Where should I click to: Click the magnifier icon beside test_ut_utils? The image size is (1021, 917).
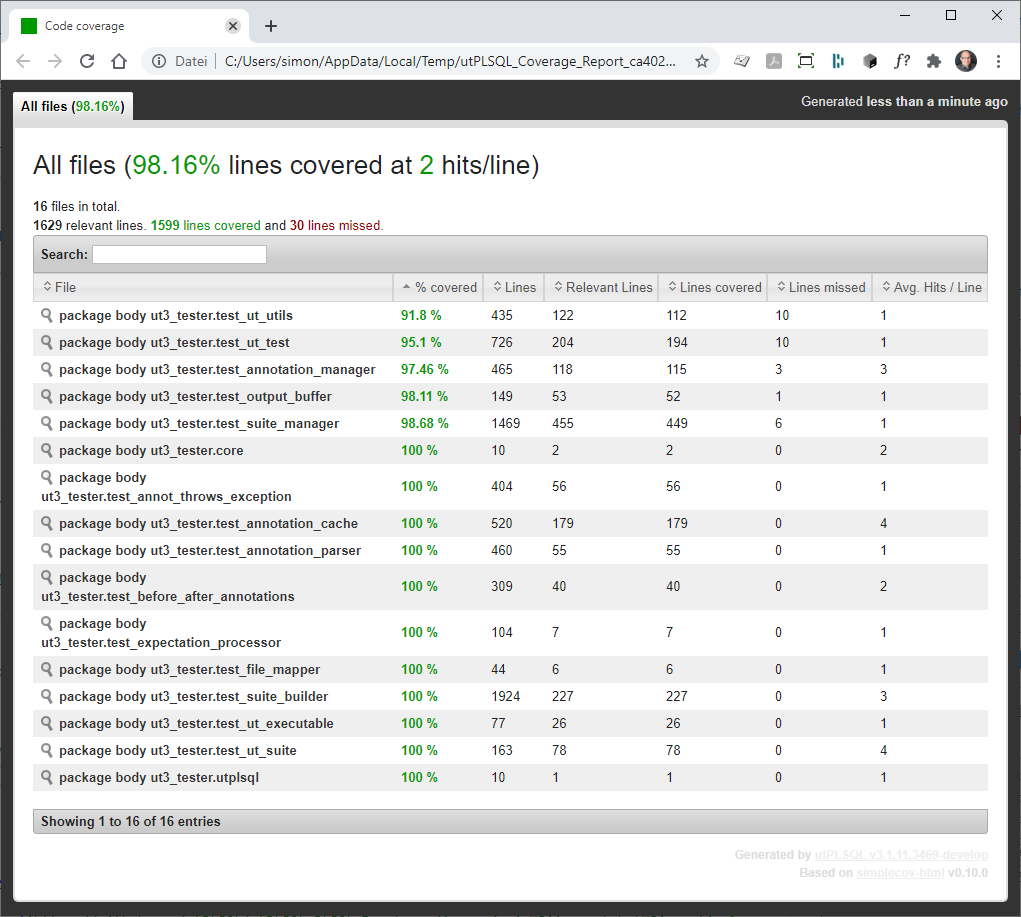(x=46, y=315)
